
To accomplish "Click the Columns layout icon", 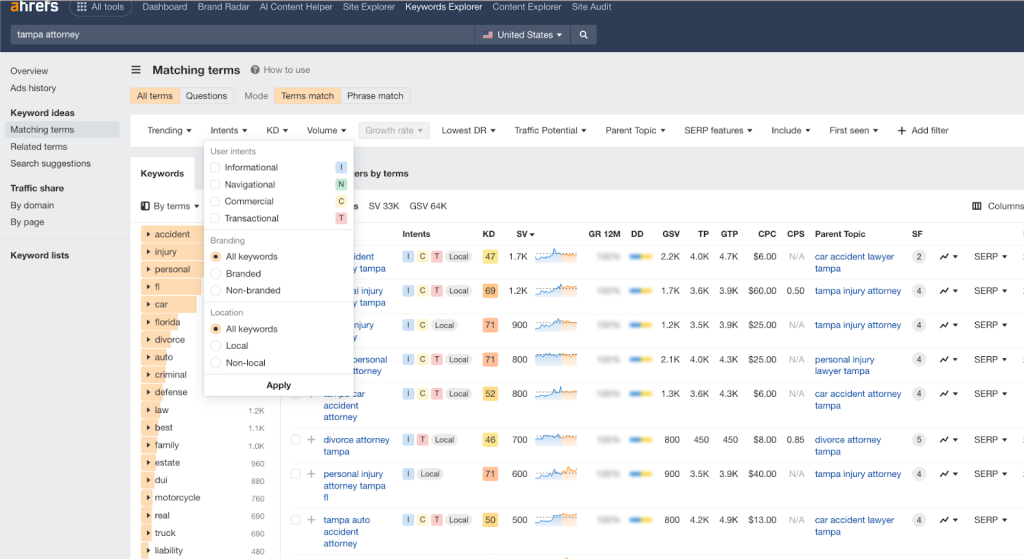I will [977, 206].
